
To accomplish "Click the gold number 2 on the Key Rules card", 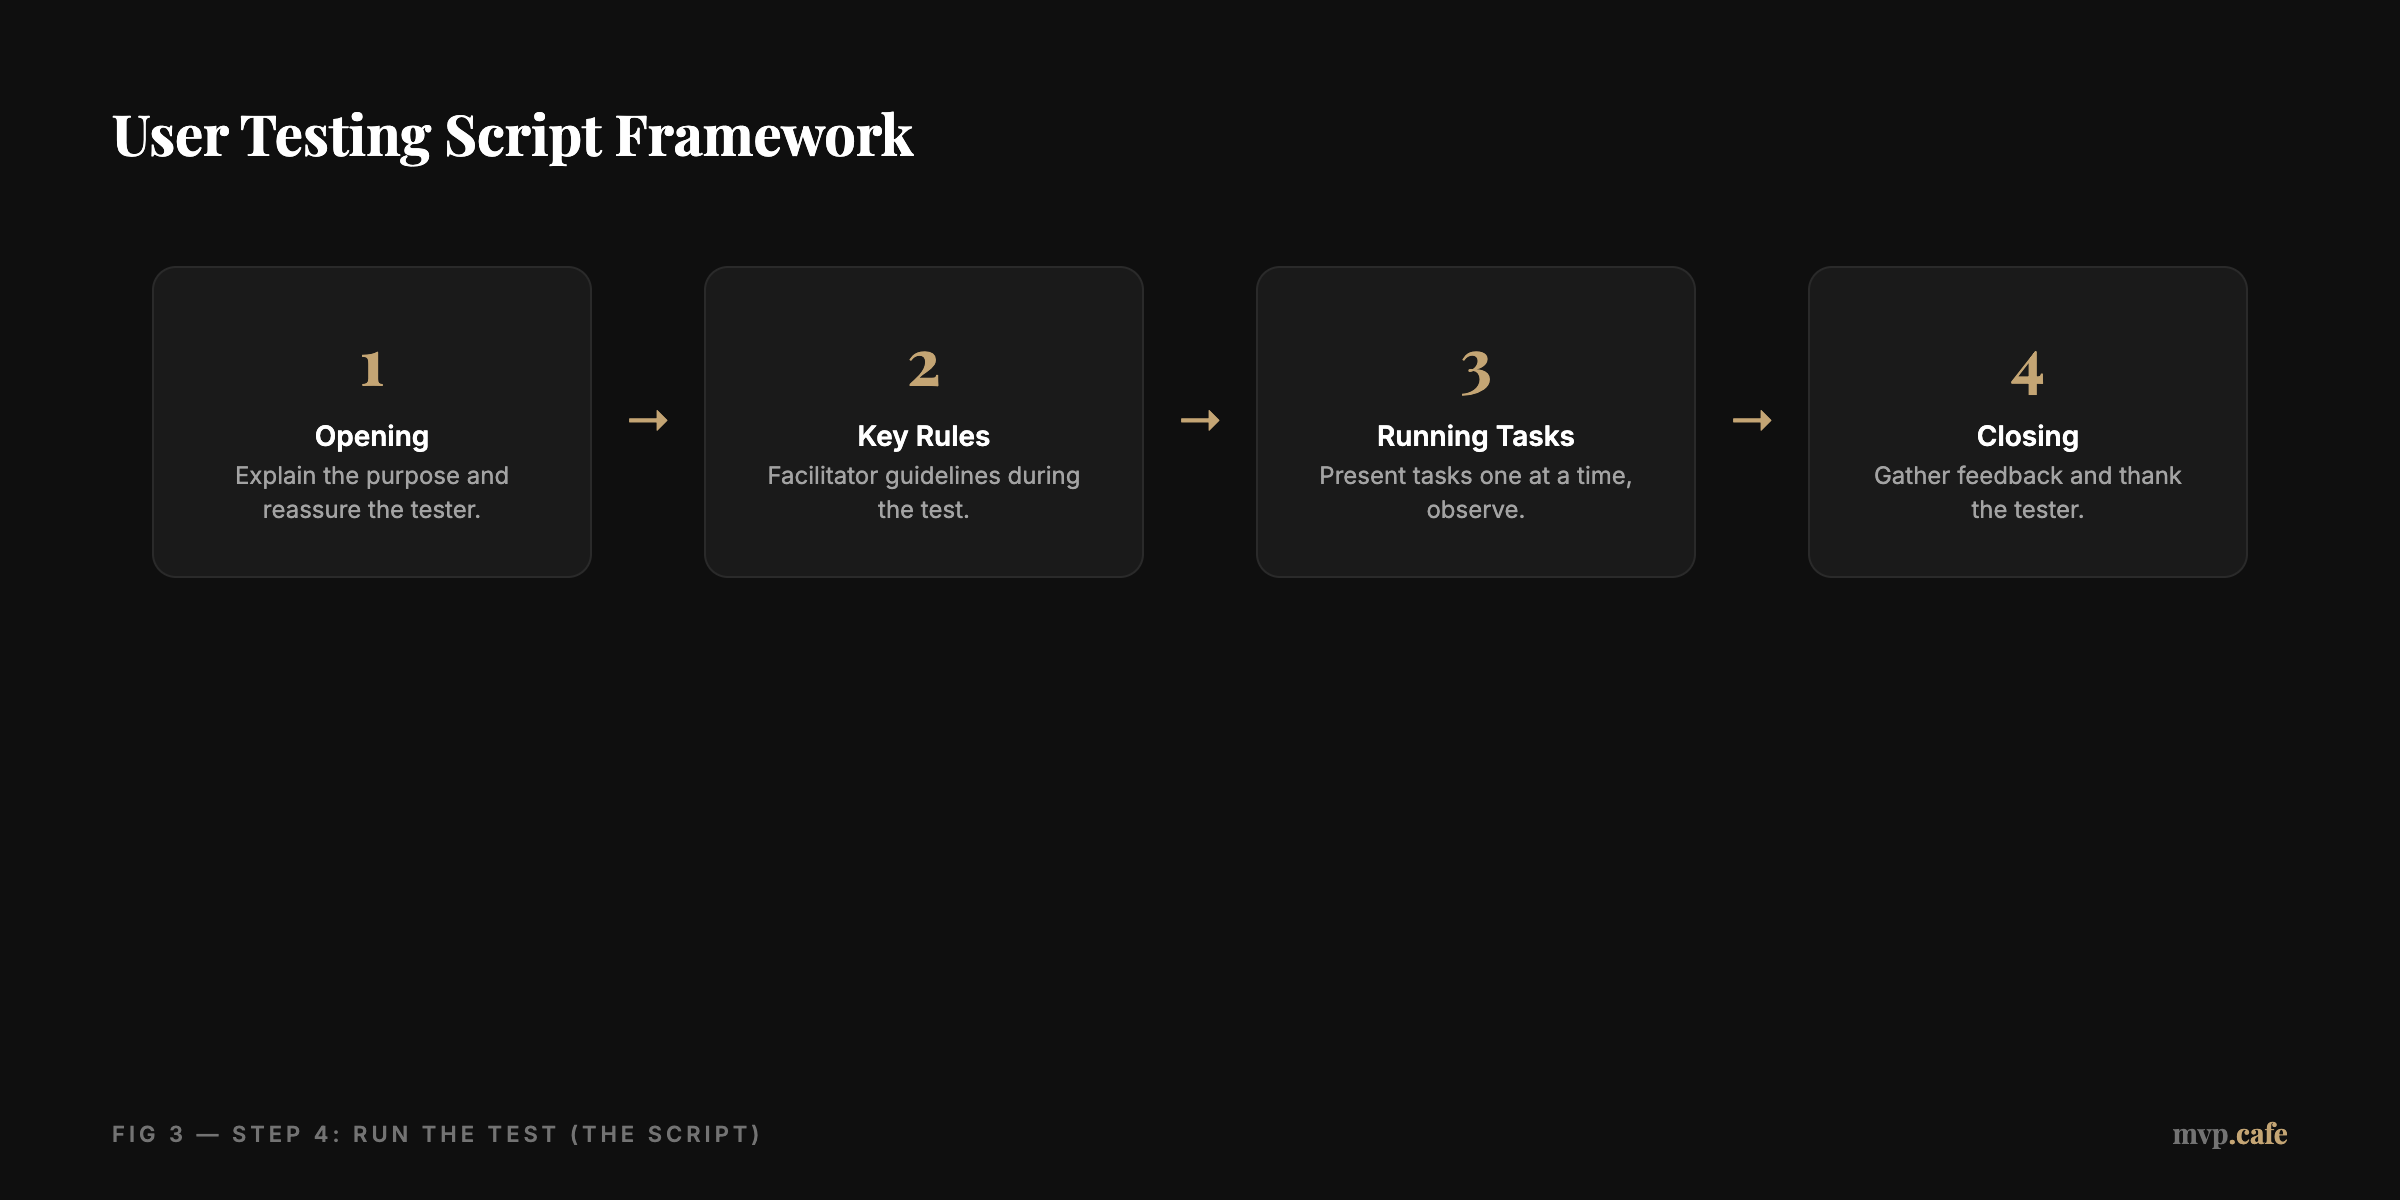I will pos(923,371).
